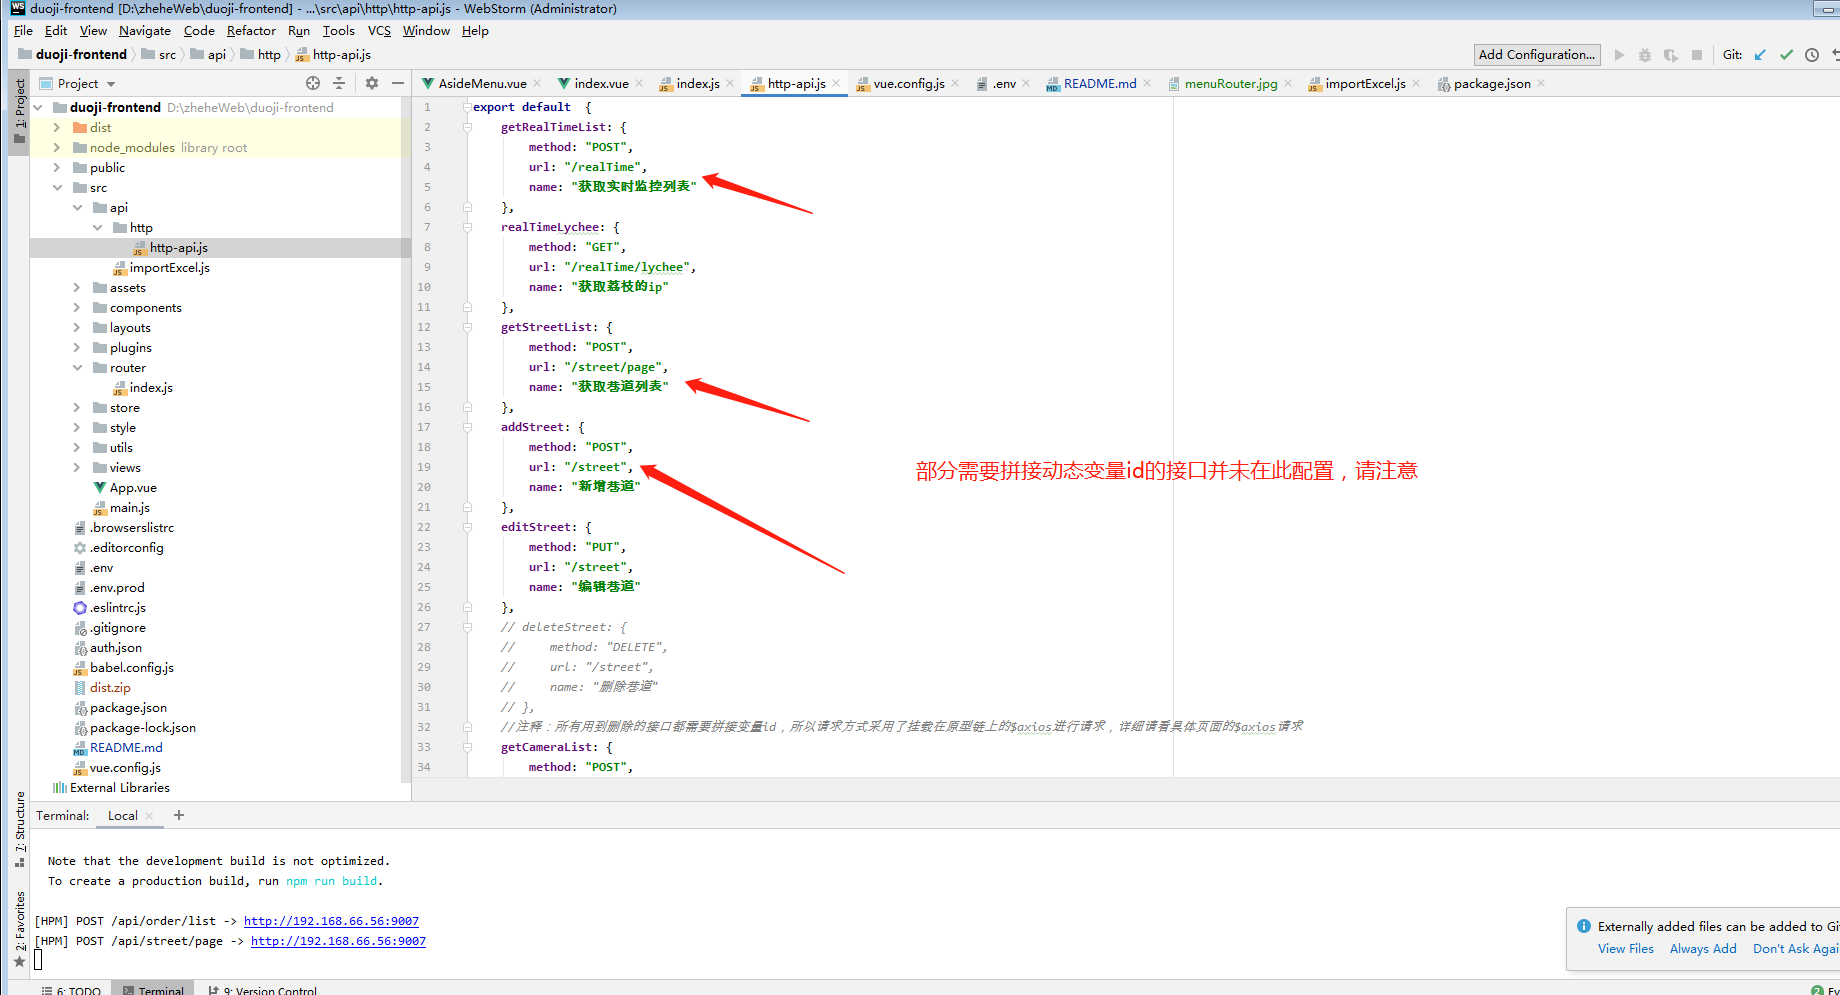Viewport: 1840px width, 995px height.
Task: Click the Always Add link in notification
Action: pyautogui.click(x=1702, y=949)
